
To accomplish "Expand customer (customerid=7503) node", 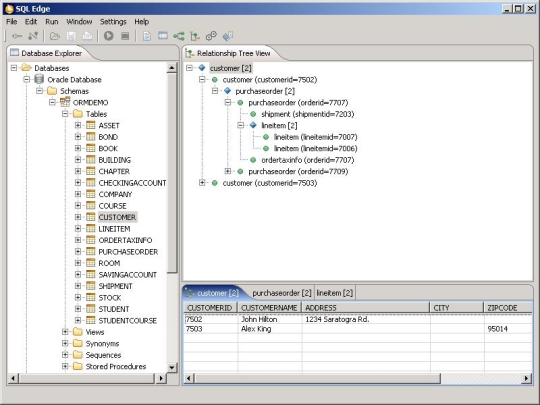I will point(202,183).
